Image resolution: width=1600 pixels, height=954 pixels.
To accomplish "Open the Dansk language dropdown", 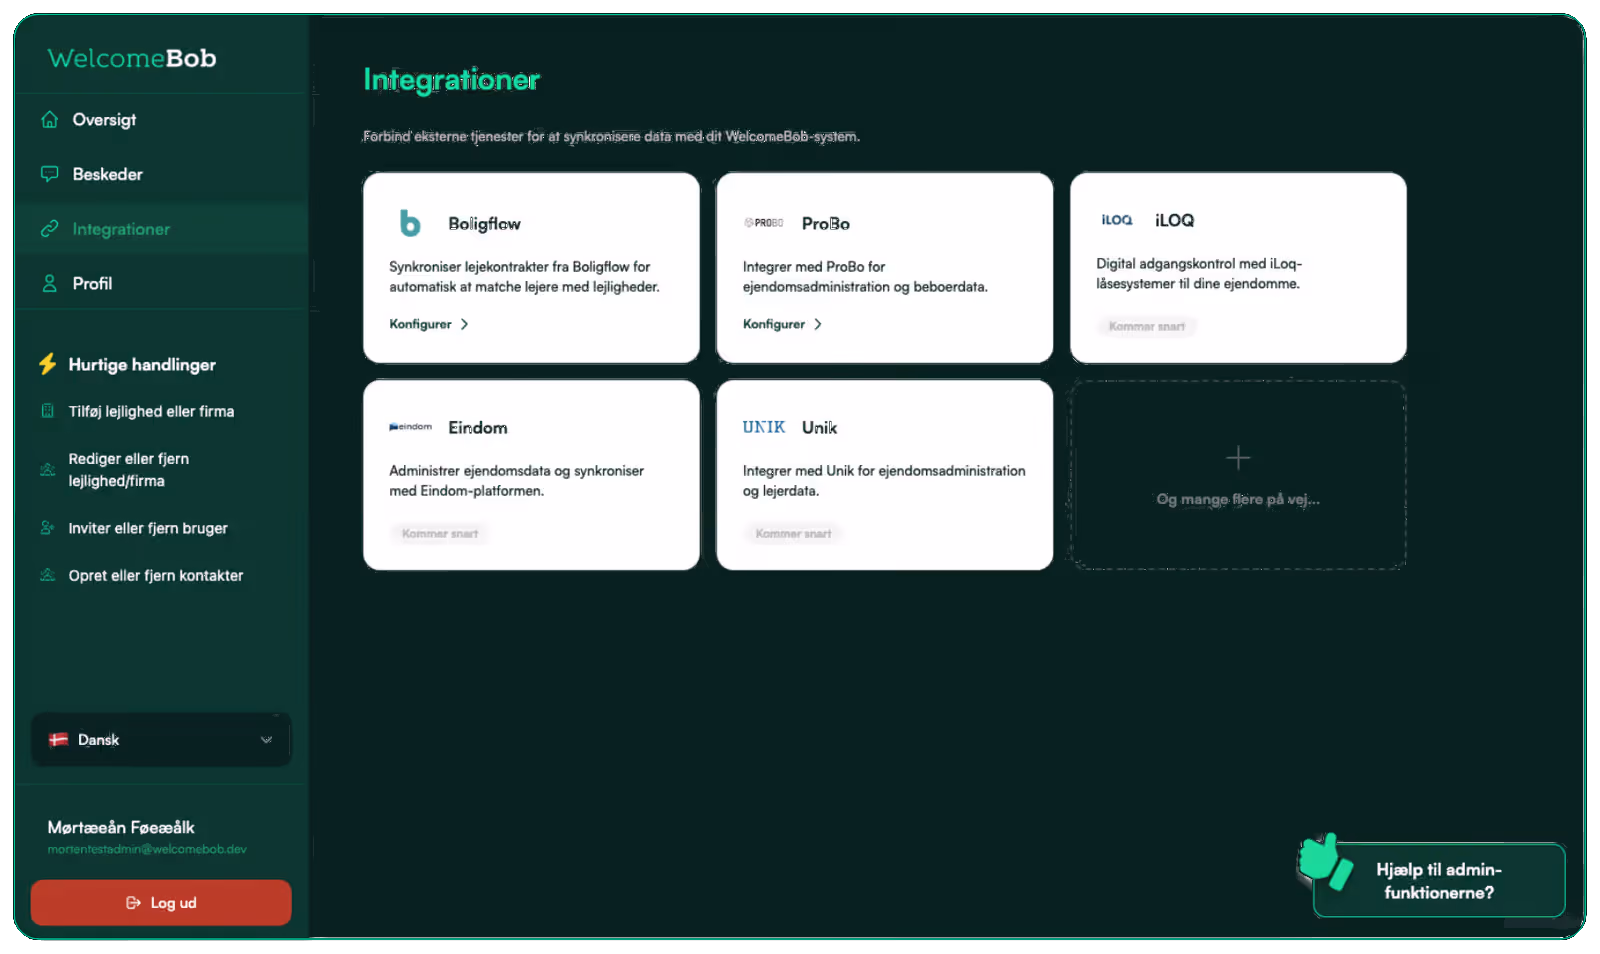I will pos(161,740).
